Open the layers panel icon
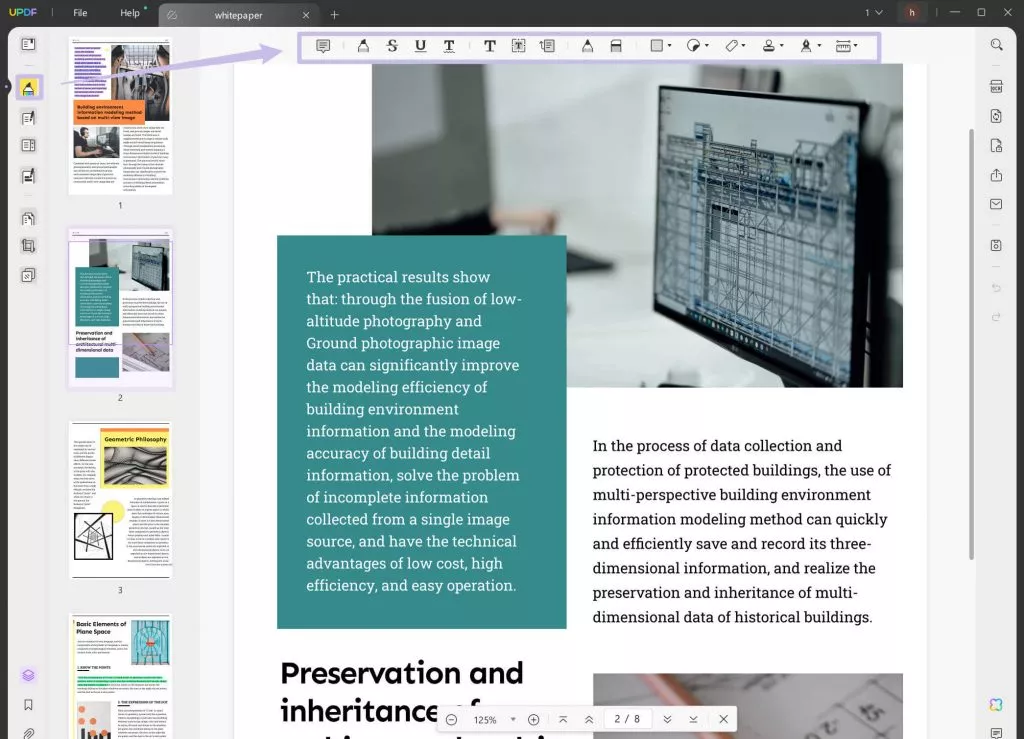1024x739 pixels. click(28, 675)
